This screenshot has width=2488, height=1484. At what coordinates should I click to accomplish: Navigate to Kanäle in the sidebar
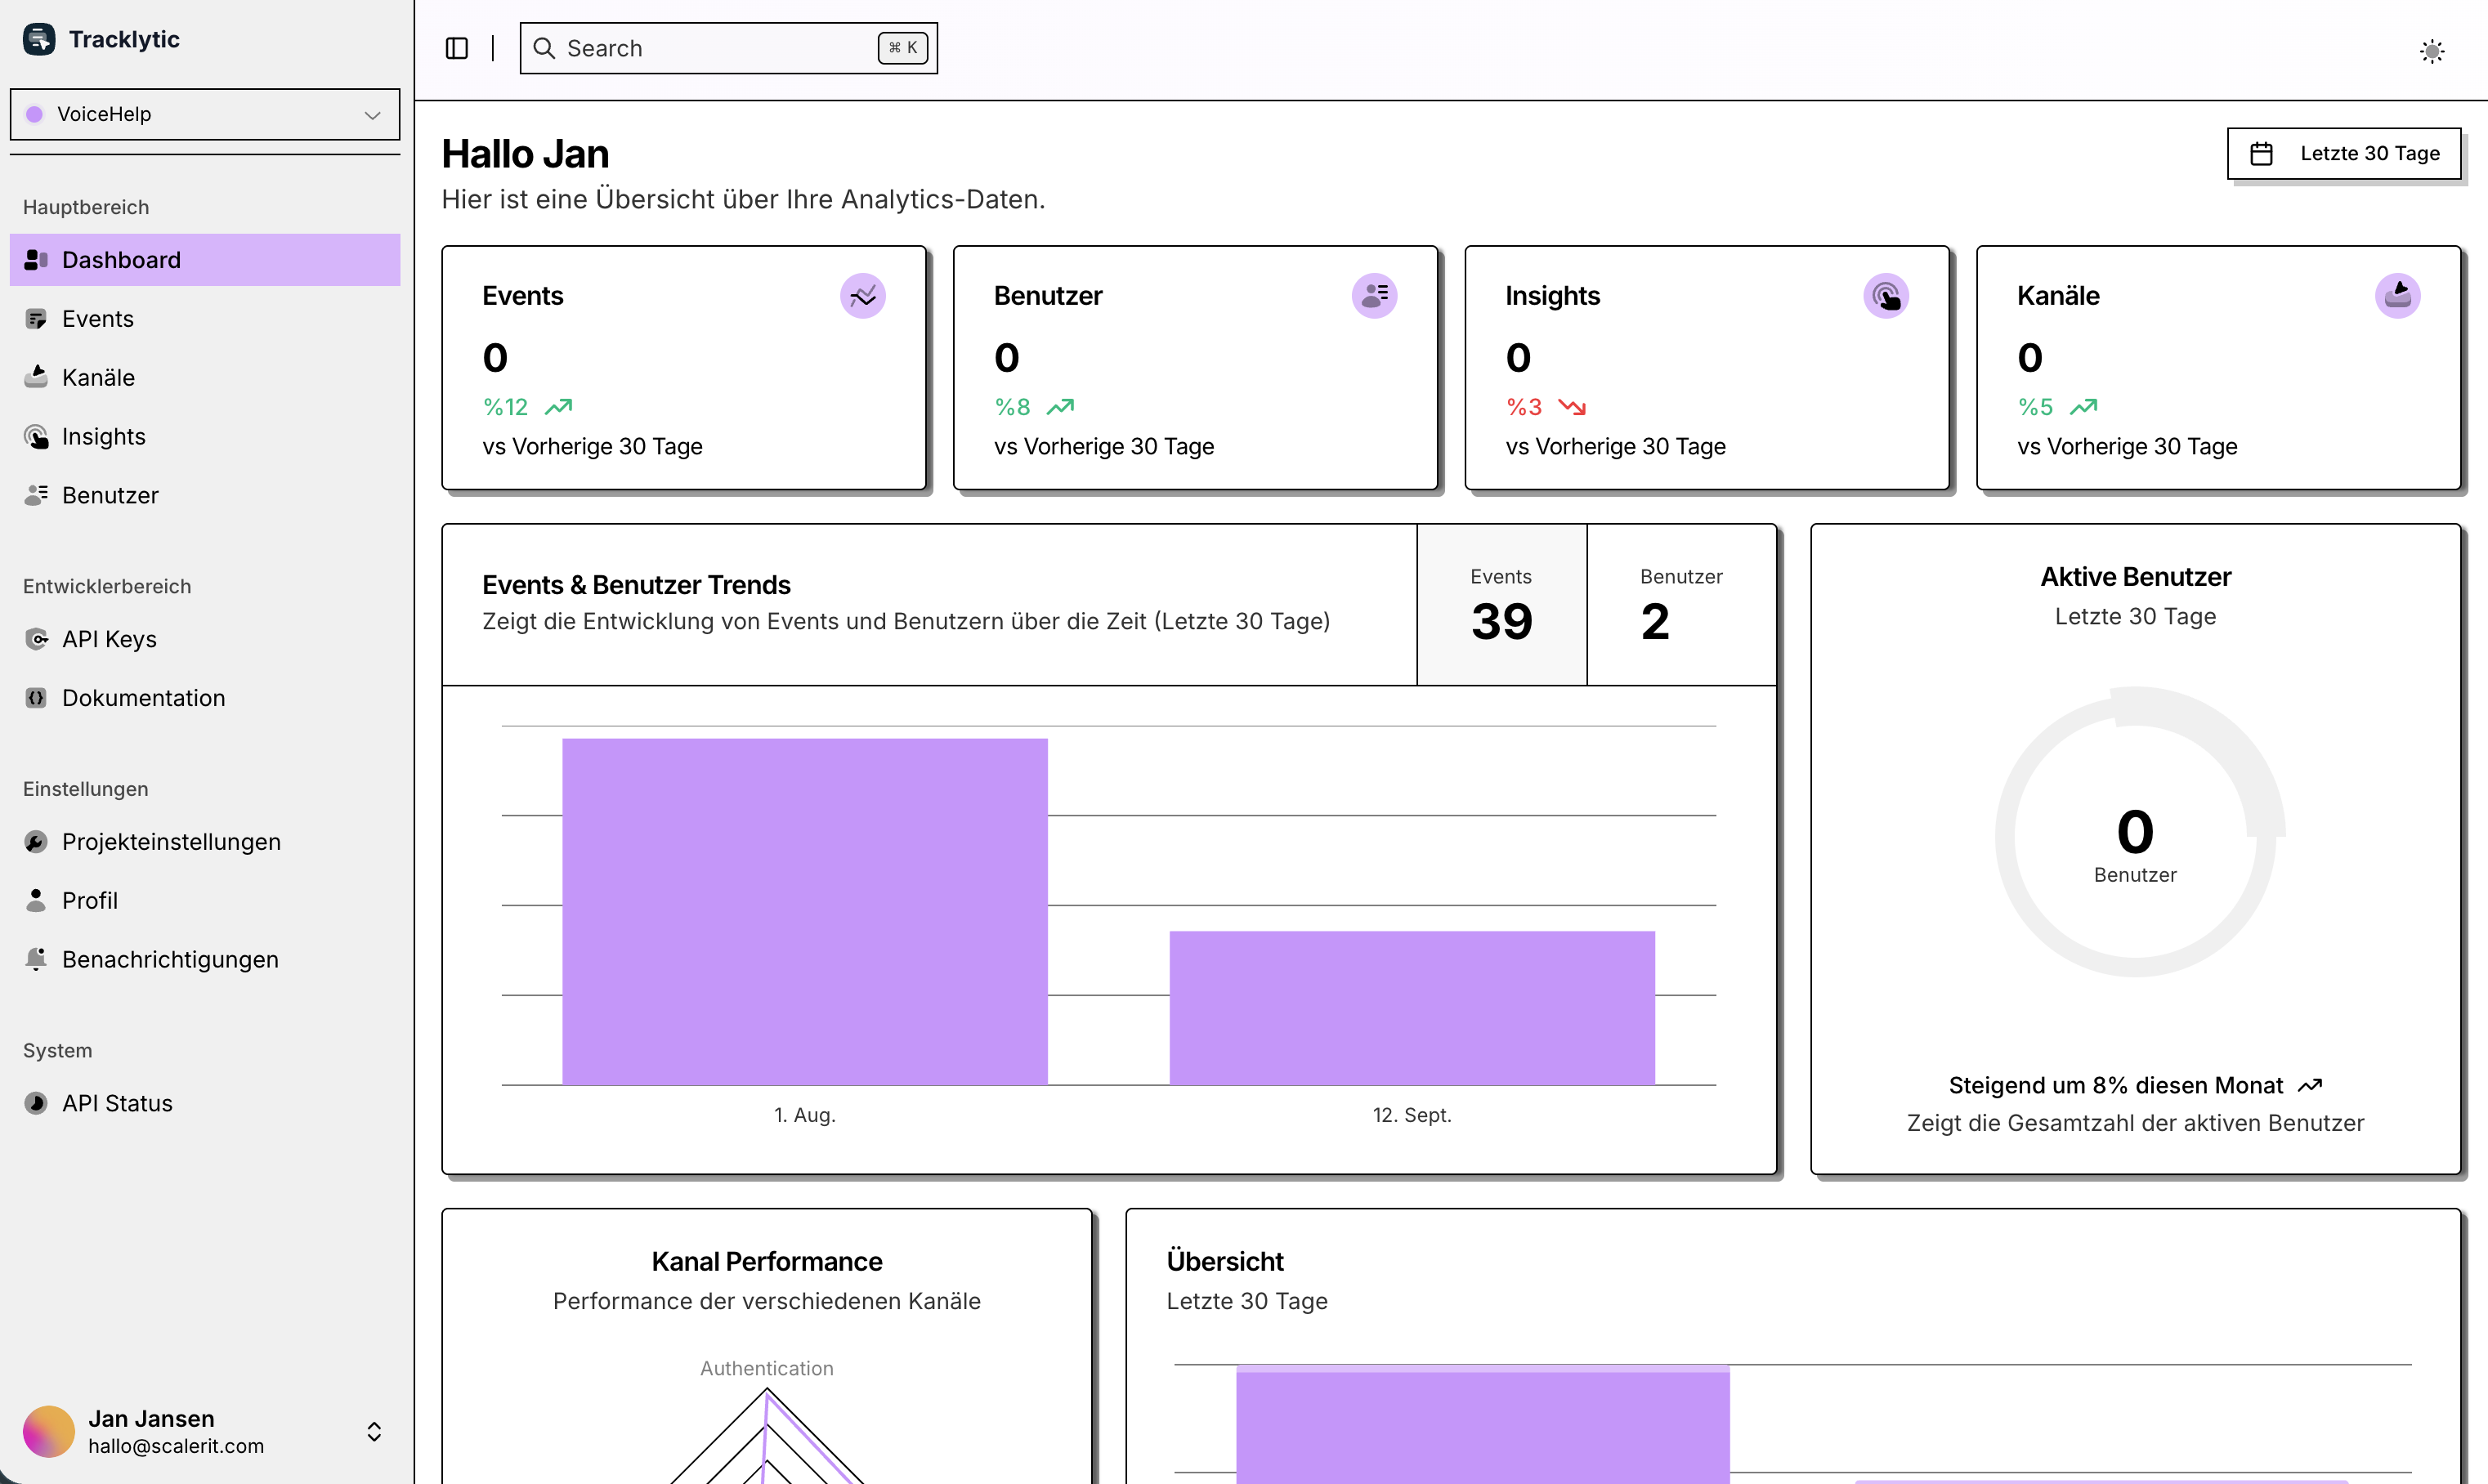pos(98,377)
